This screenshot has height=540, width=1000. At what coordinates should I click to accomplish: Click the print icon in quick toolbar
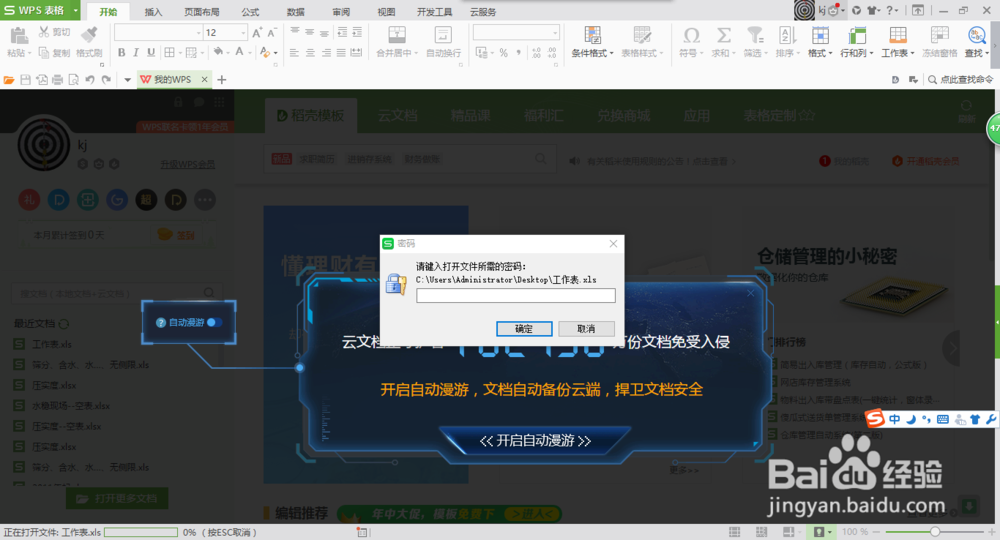(x=57, y=80)
